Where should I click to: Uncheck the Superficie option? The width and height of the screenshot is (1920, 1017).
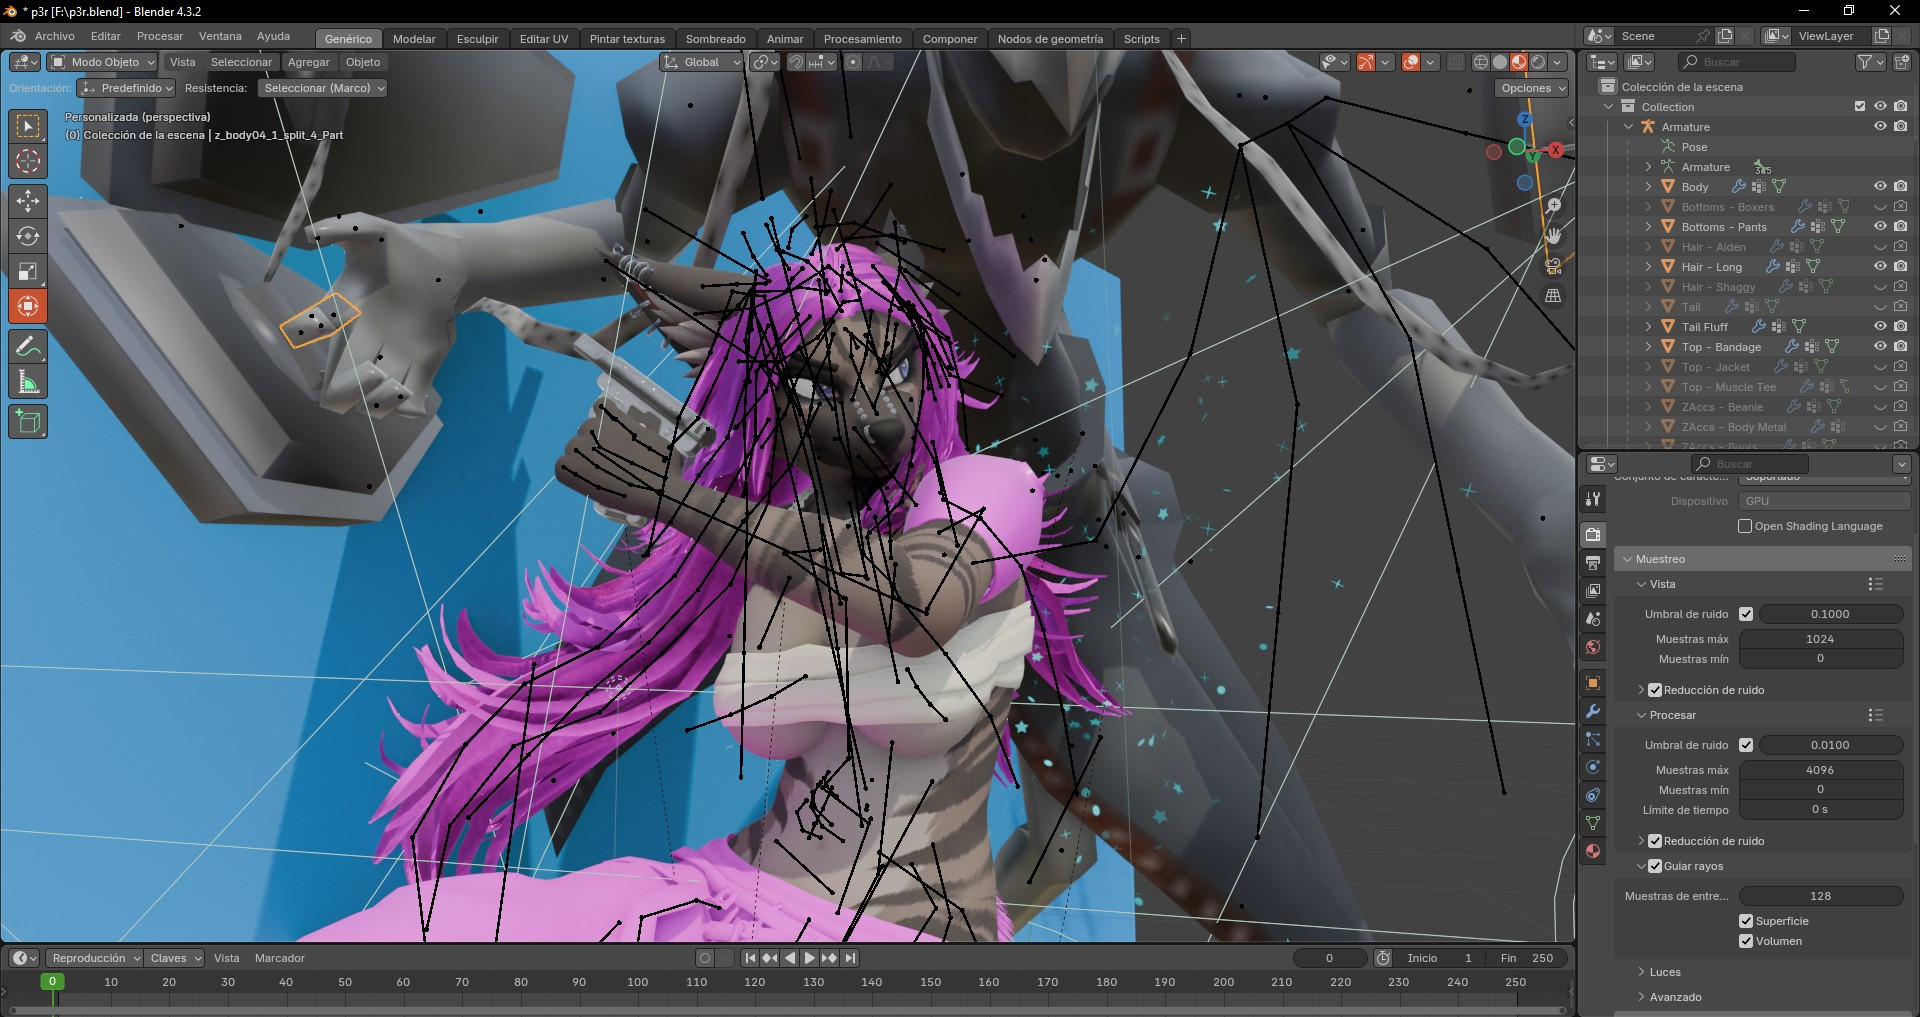click(1746, 921)
